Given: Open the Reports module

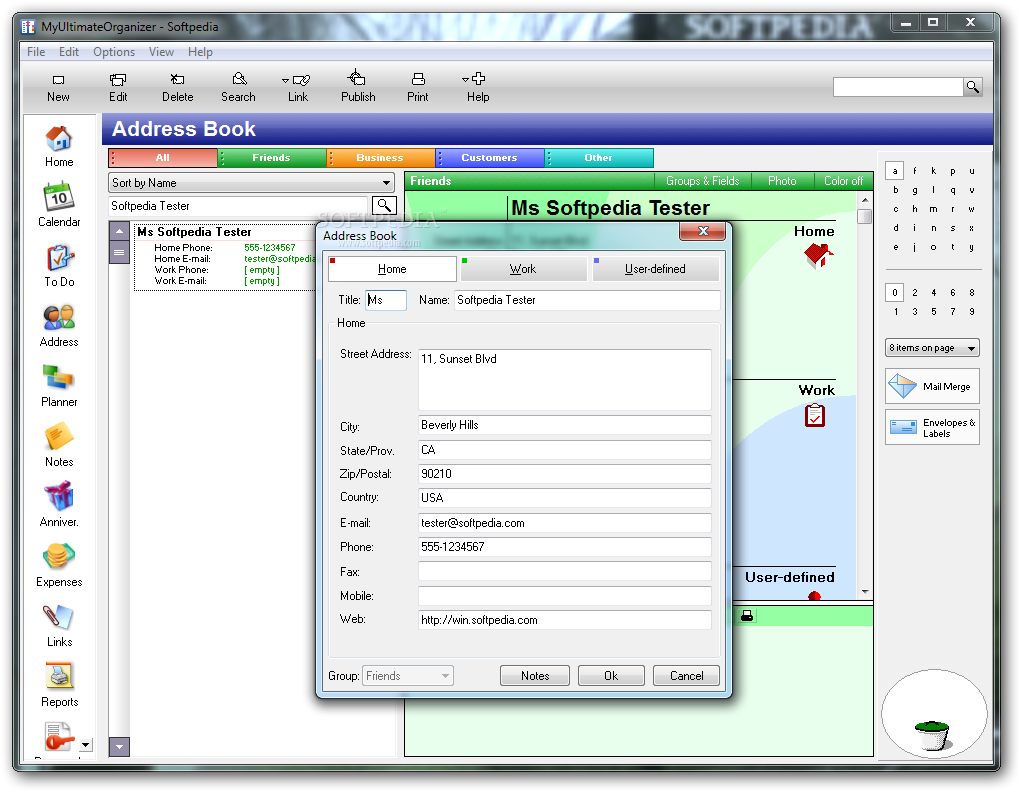Looking at the screenshot, I should 59,685.
